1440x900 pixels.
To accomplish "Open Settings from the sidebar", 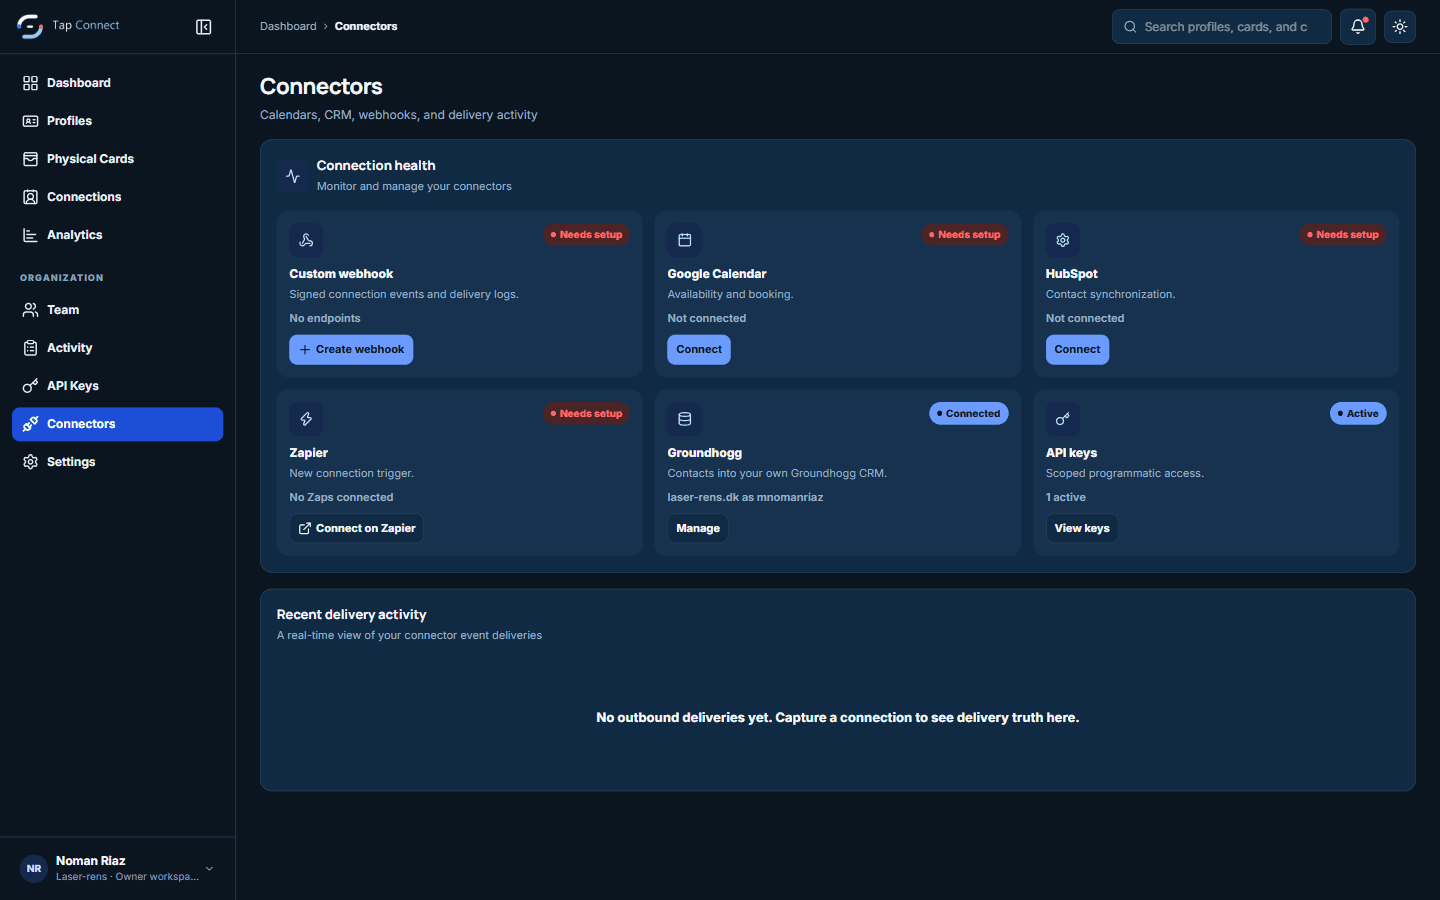I will (118, 462).
